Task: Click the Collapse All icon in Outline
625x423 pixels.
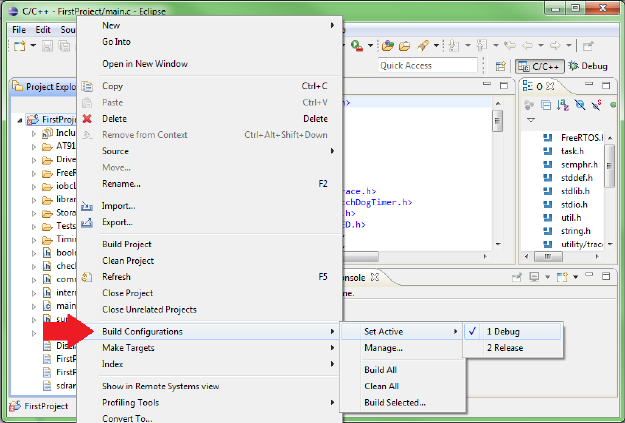Action: (546, 105)
